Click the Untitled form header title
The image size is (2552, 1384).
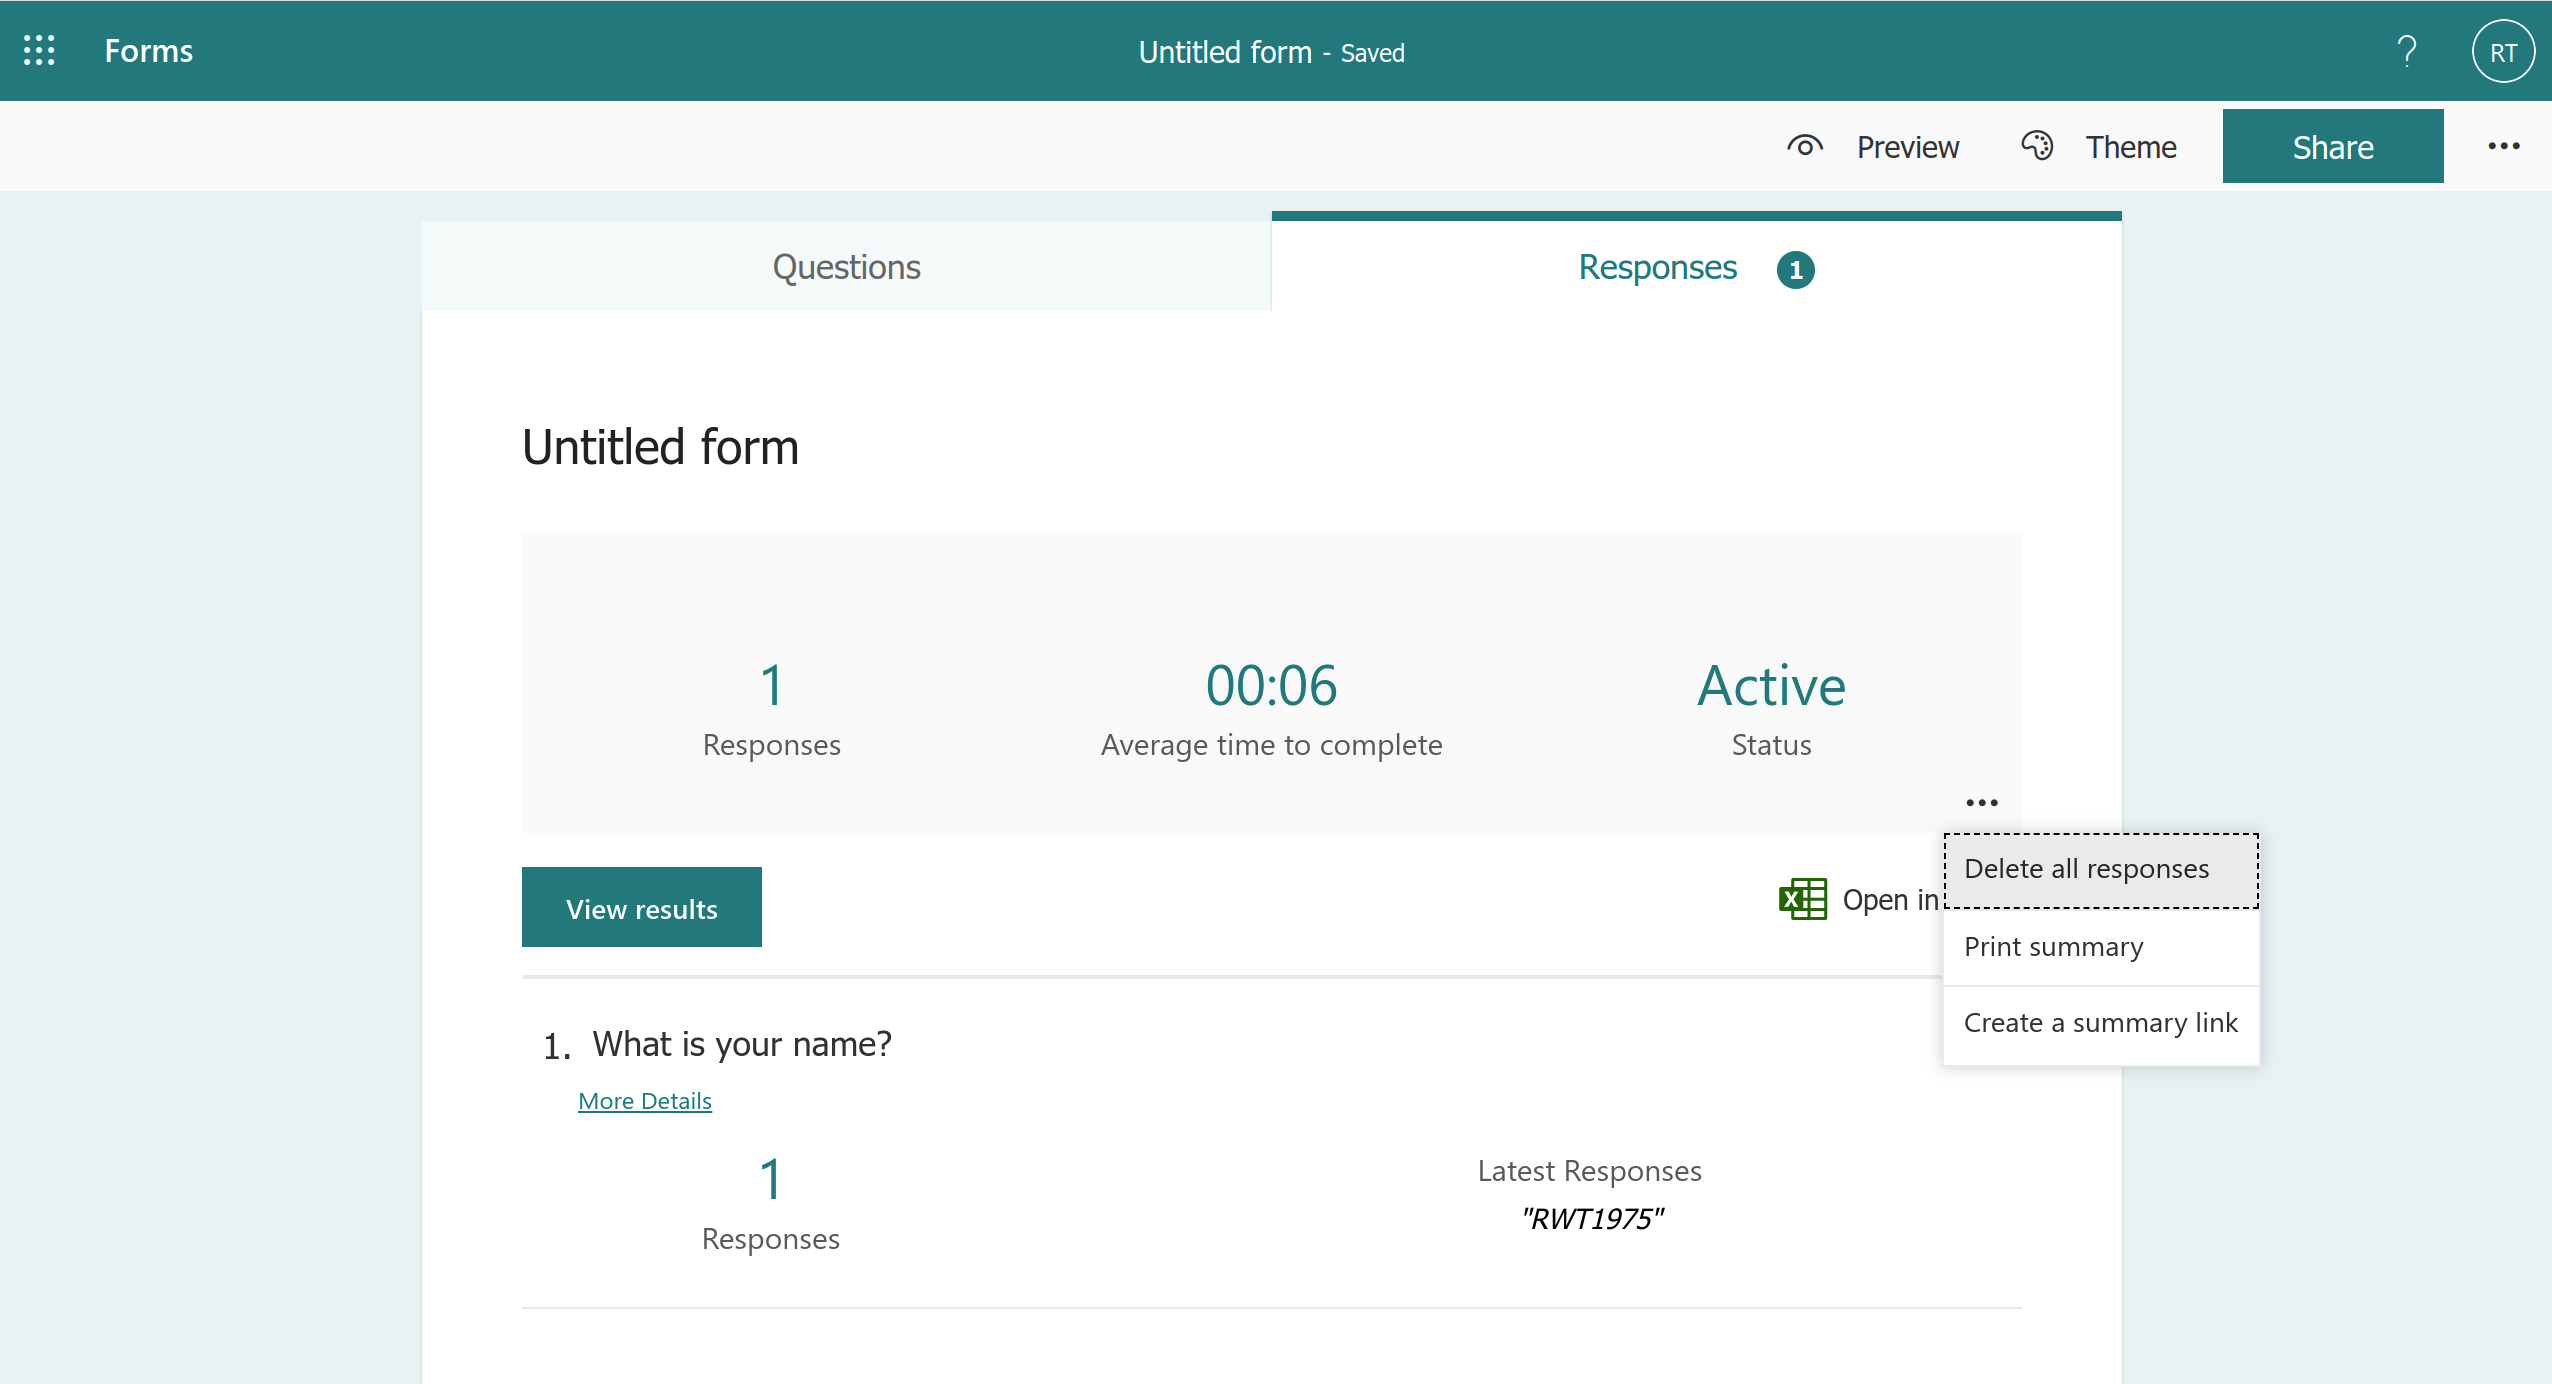(1224, 52)
